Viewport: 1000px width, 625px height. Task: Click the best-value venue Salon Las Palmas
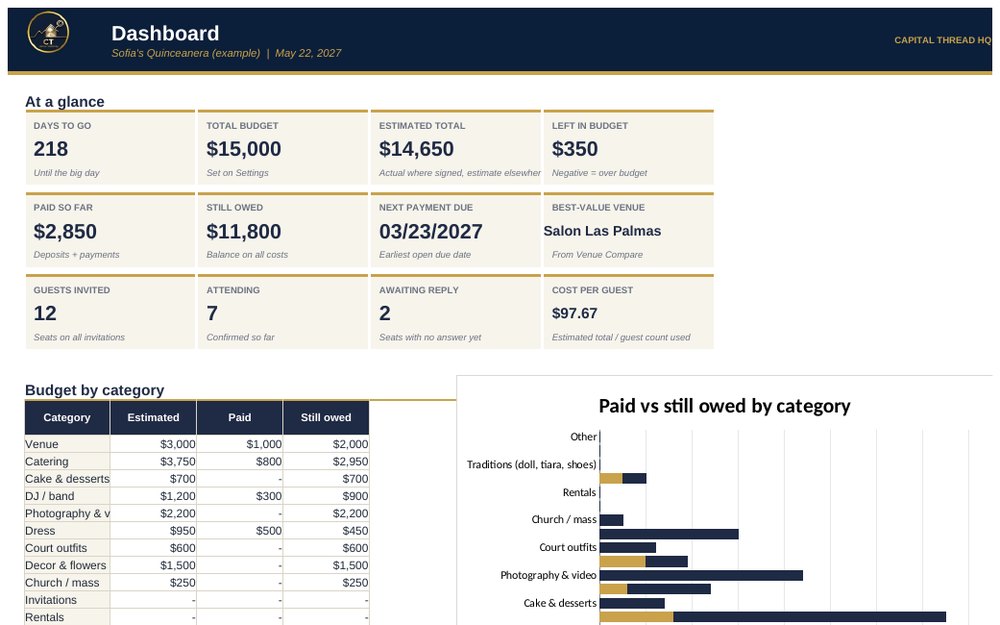602,231
